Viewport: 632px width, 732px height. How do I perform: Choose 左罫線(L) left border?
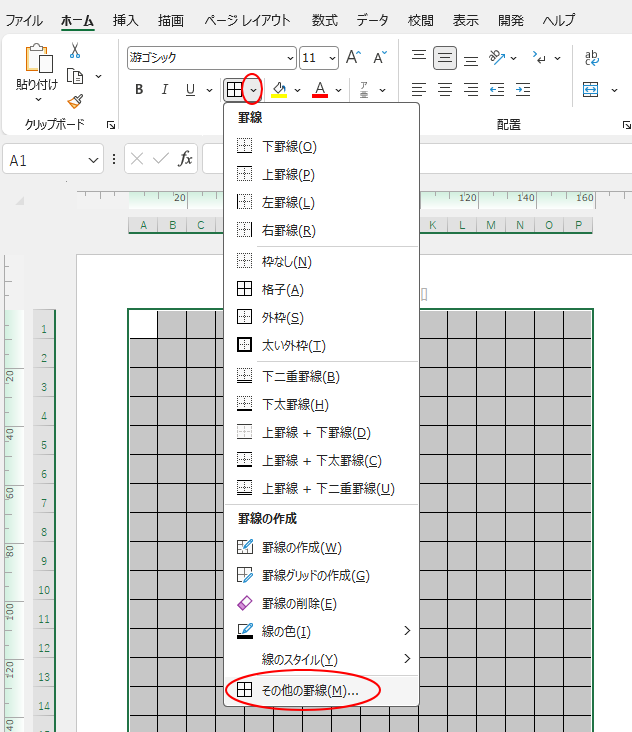(x=322, y=203)
